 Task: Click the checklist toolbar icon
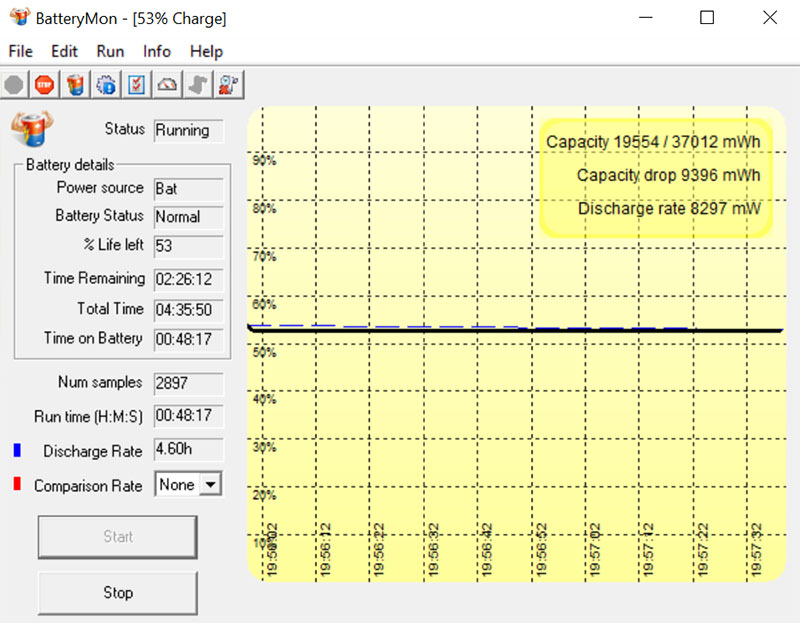(137, 85)
